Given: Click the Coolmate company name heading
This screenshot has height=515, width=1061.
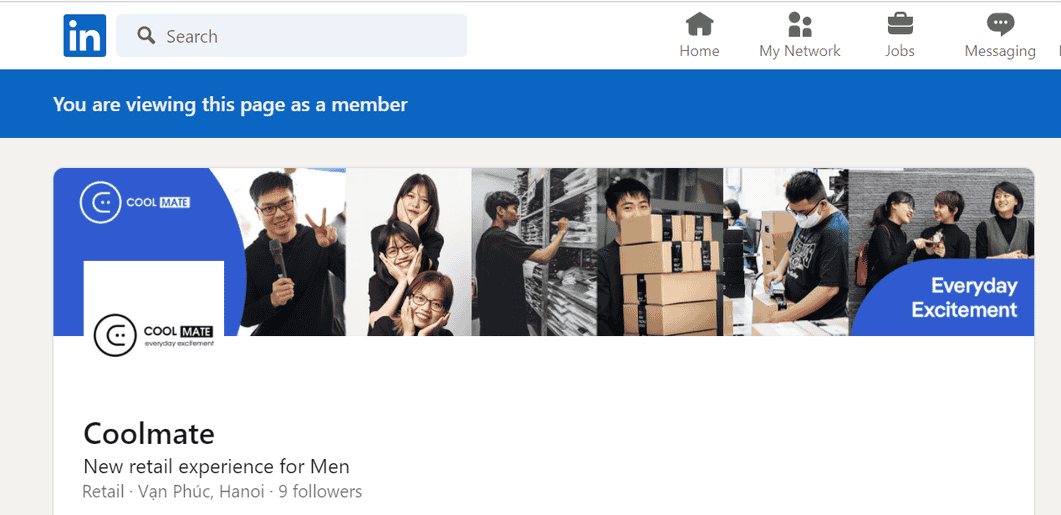Looking at the screenshot, I should [x=149, y=433].
